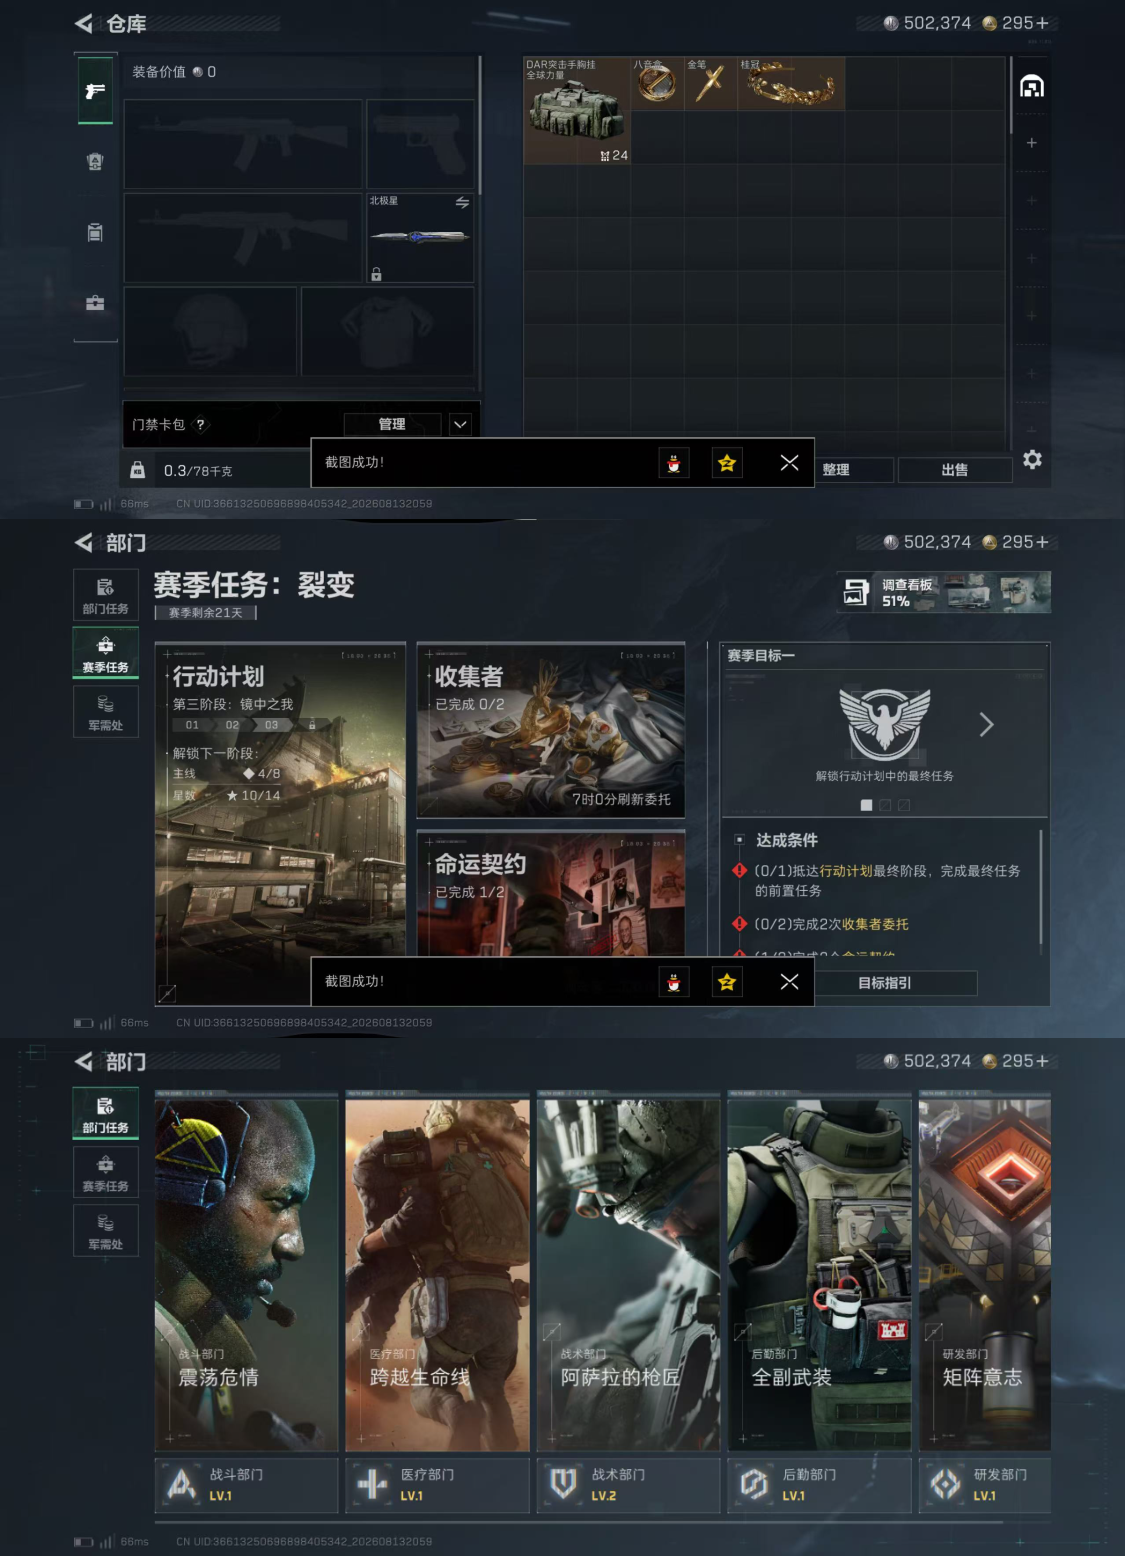Open the 行动计划 action plan card
The width and height of the screenshot is (1125, 1556).
pyautogui.click(x=280, y=823)
